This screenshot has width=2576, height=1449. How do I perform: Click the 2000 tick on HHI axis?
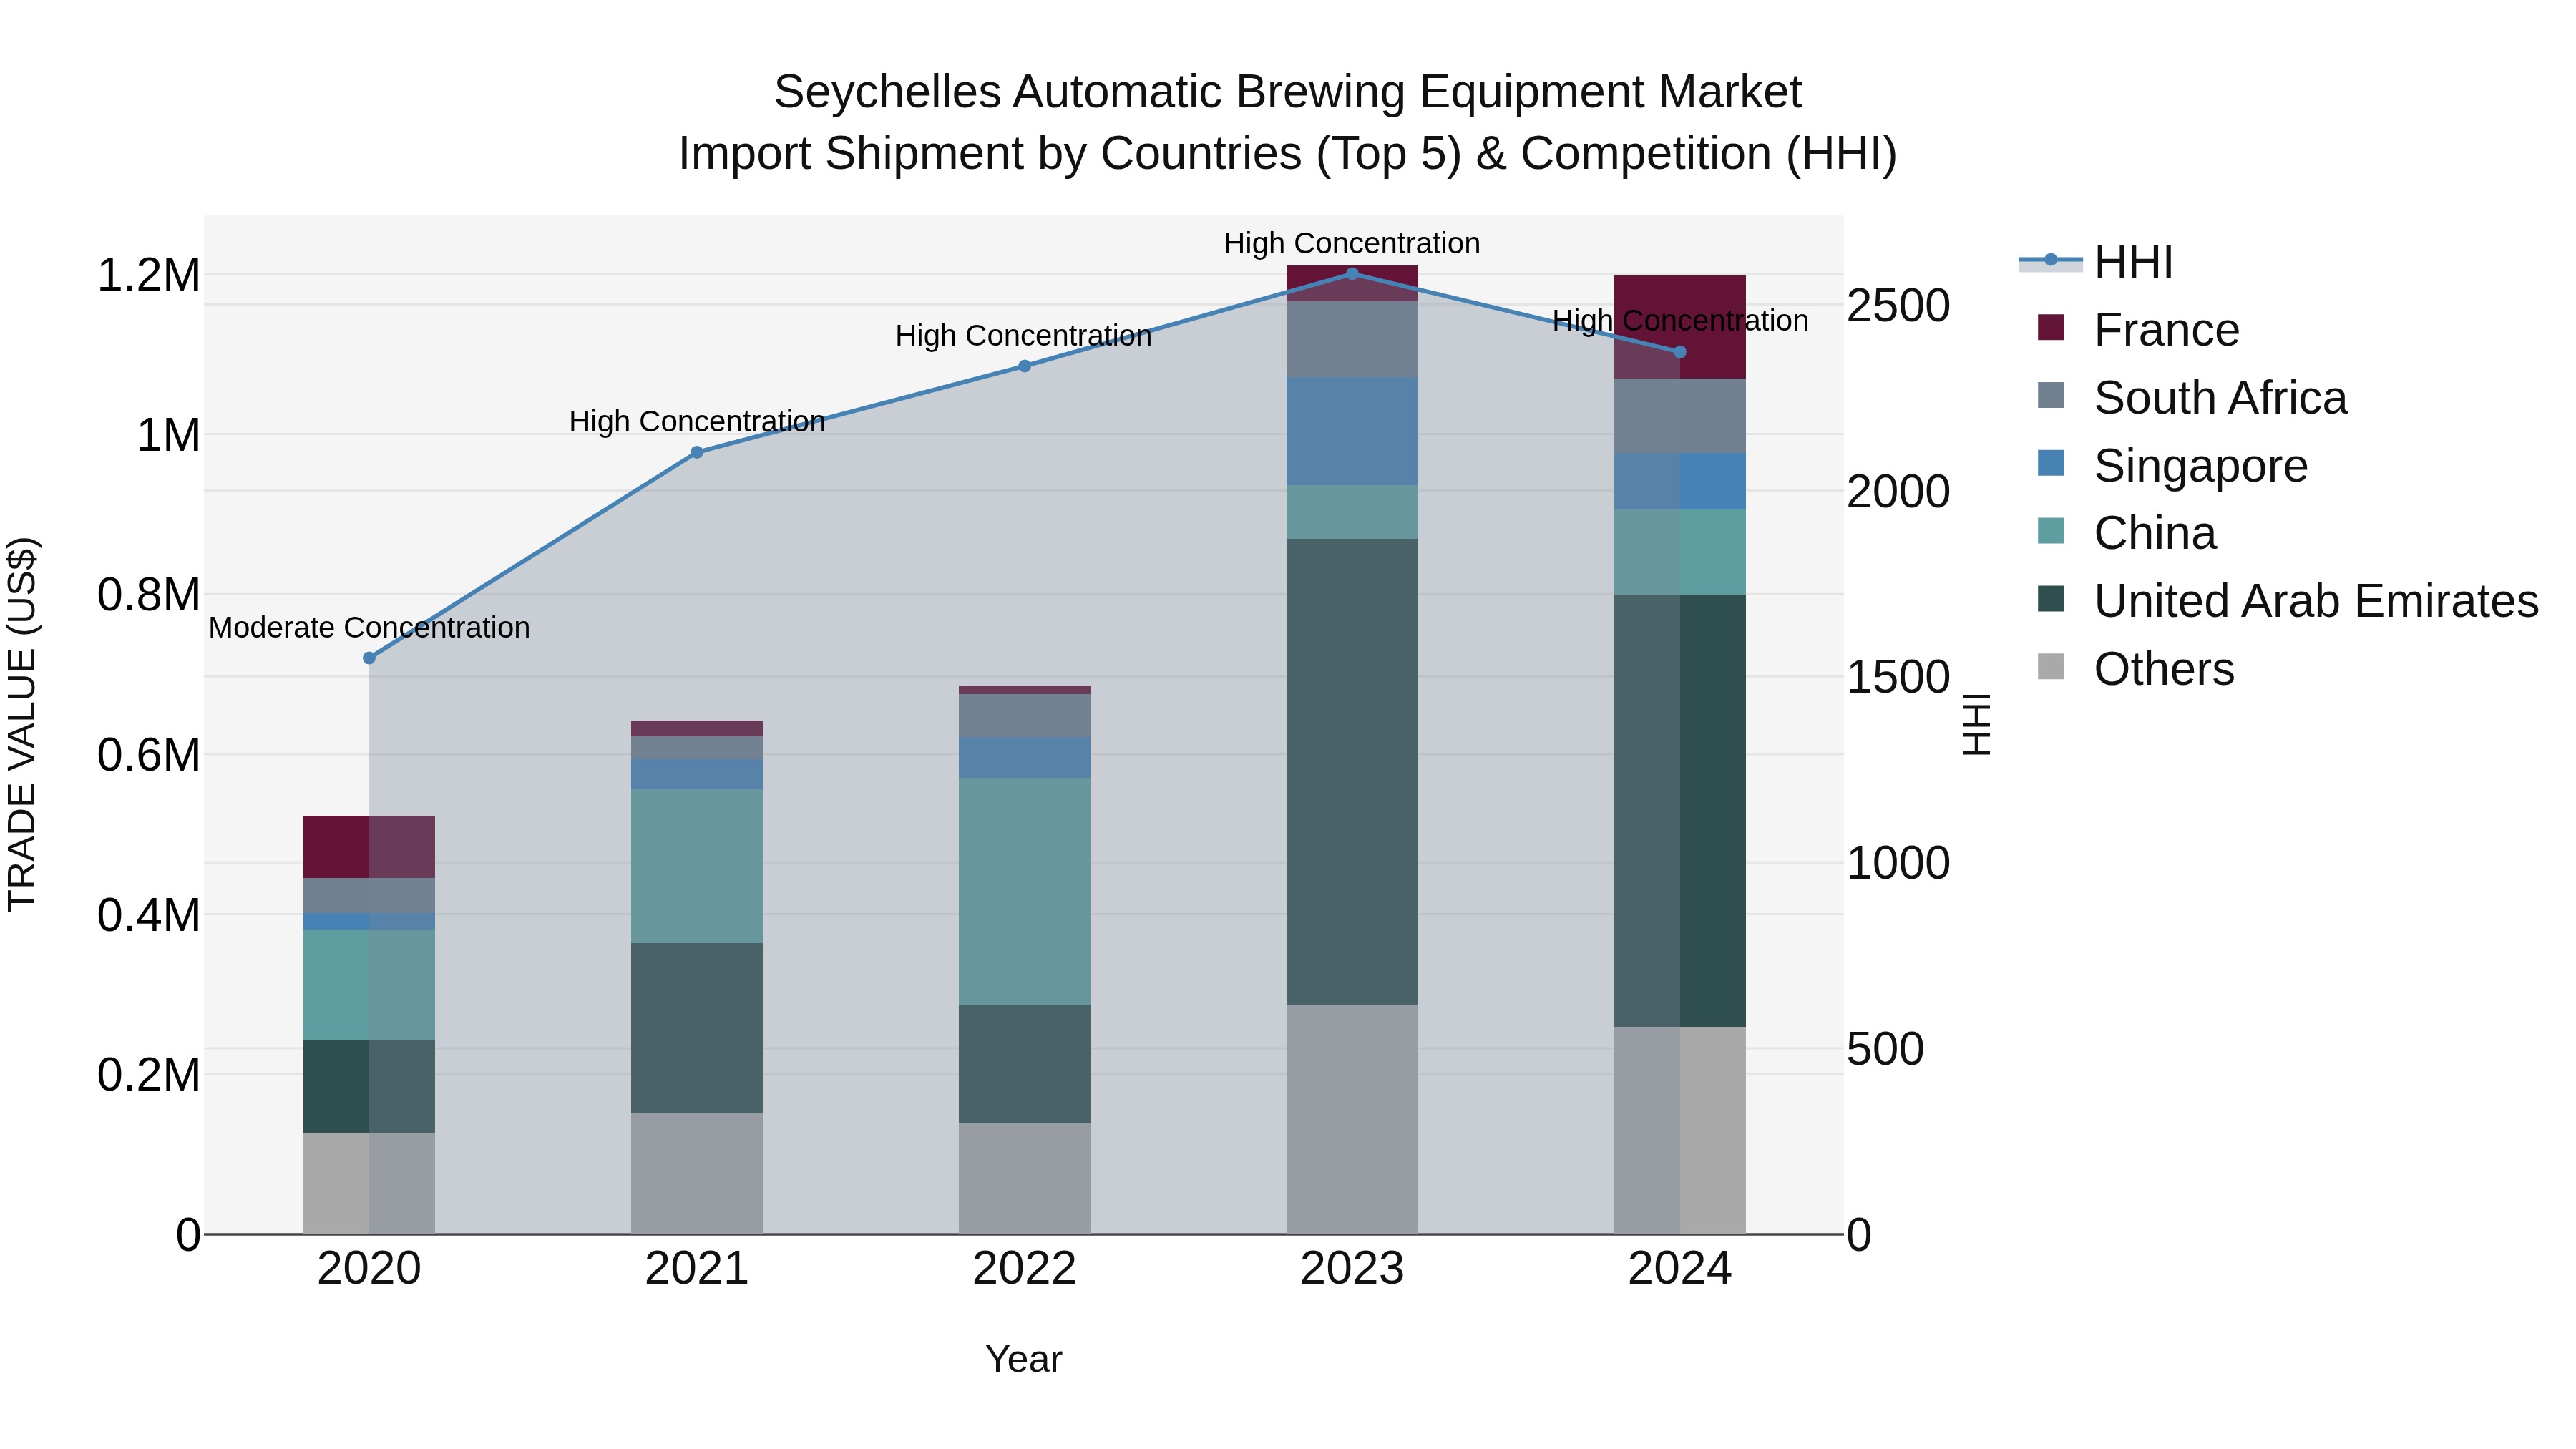click(x=1898, y=491)
